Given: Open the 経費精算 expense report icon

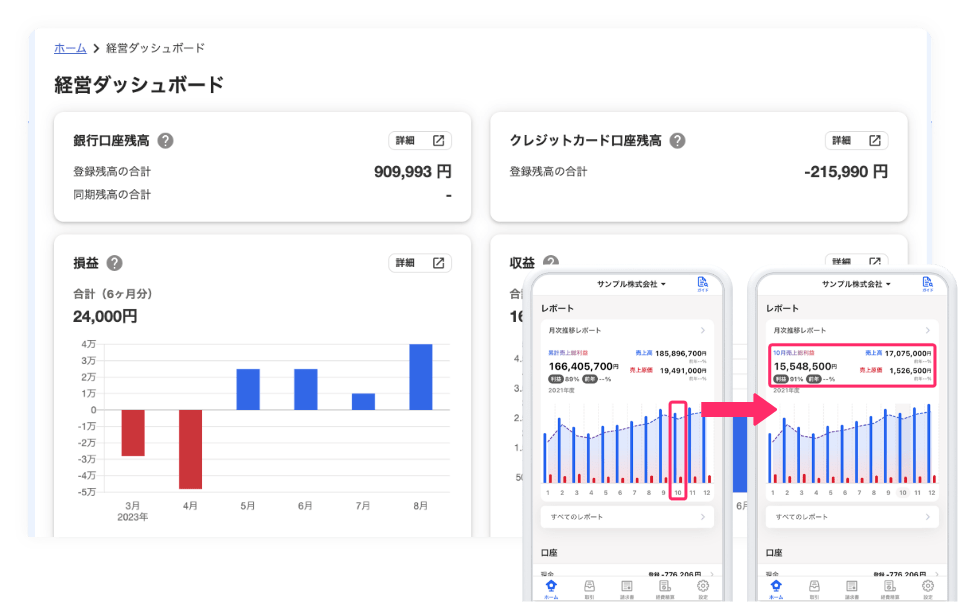Looking at the screenshot, I should tap(665, 588).
